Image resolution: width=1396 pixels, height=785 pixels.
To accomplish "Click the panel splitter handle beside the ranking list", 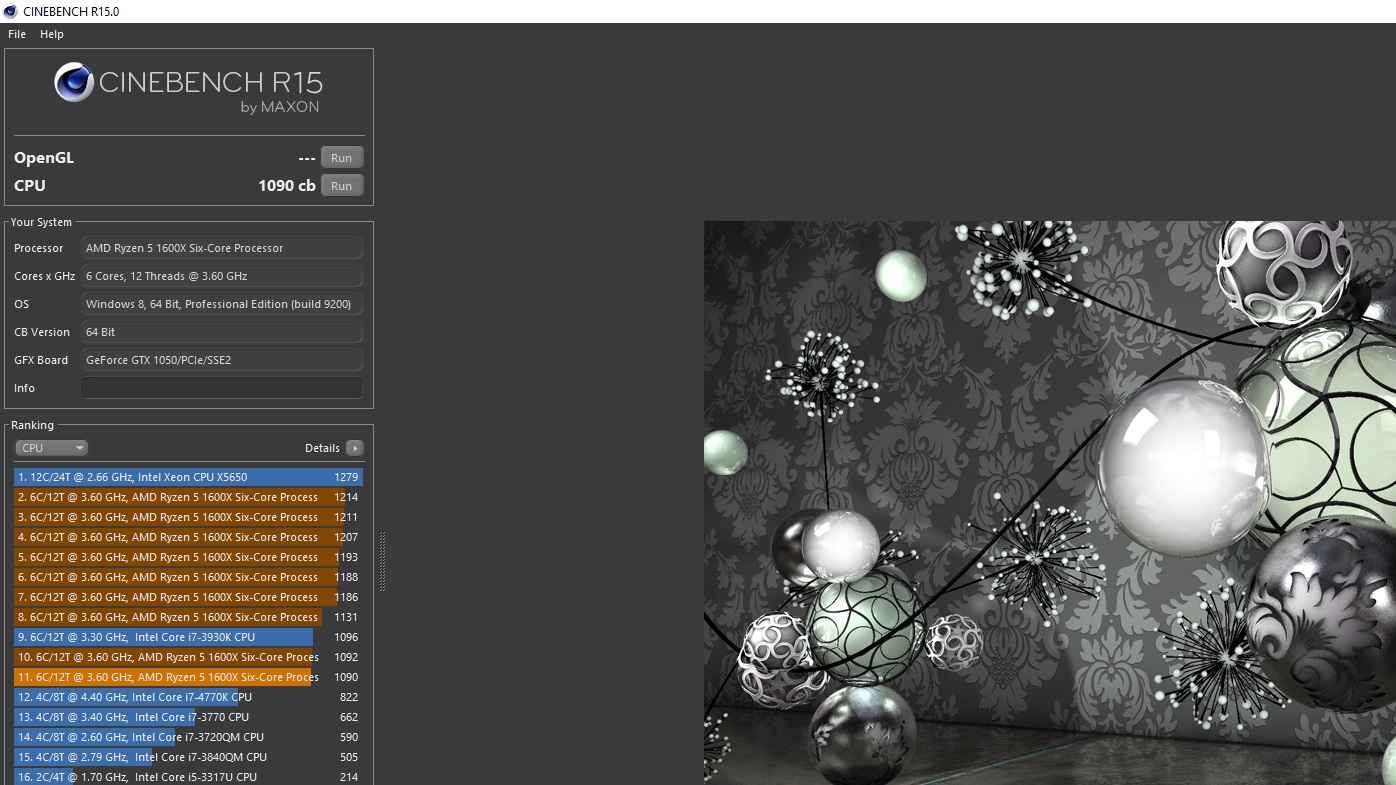I will pyautogui.click(x=382, y=561).
